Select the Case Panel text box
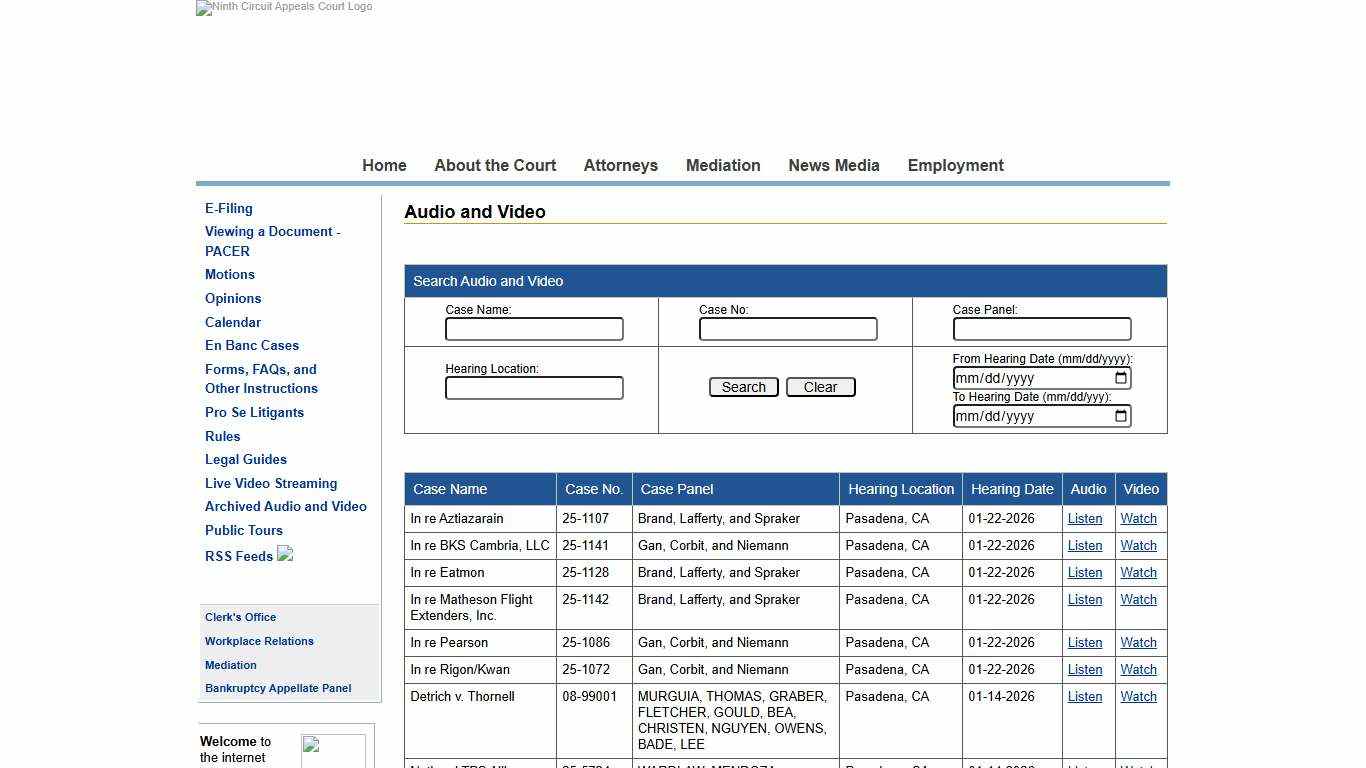Screen dimensions: 1366x768 [1041, 329]
